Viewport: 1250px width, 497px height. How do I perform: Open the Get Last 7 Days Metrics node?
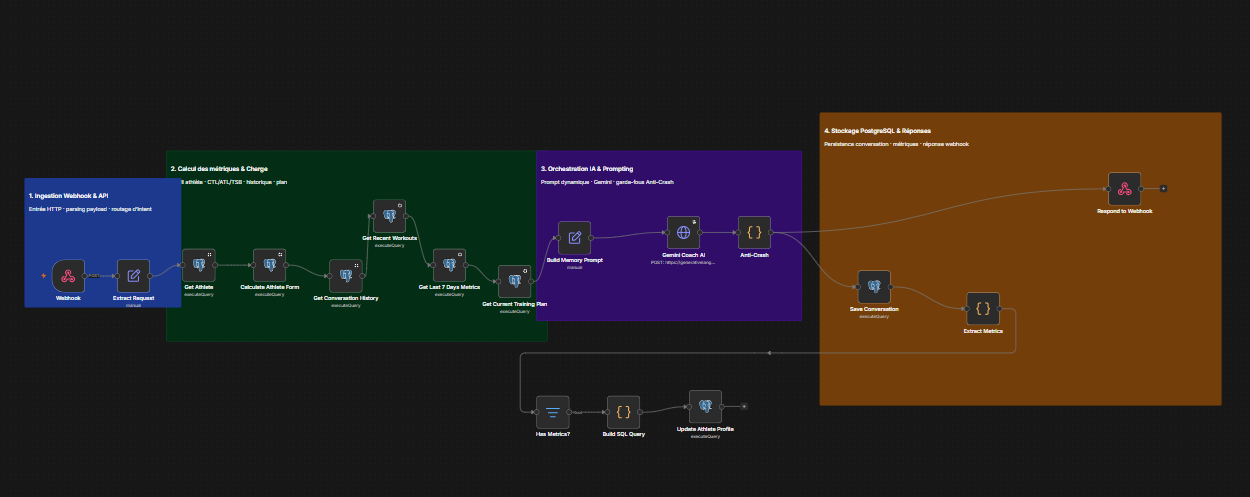pos(449,265)
